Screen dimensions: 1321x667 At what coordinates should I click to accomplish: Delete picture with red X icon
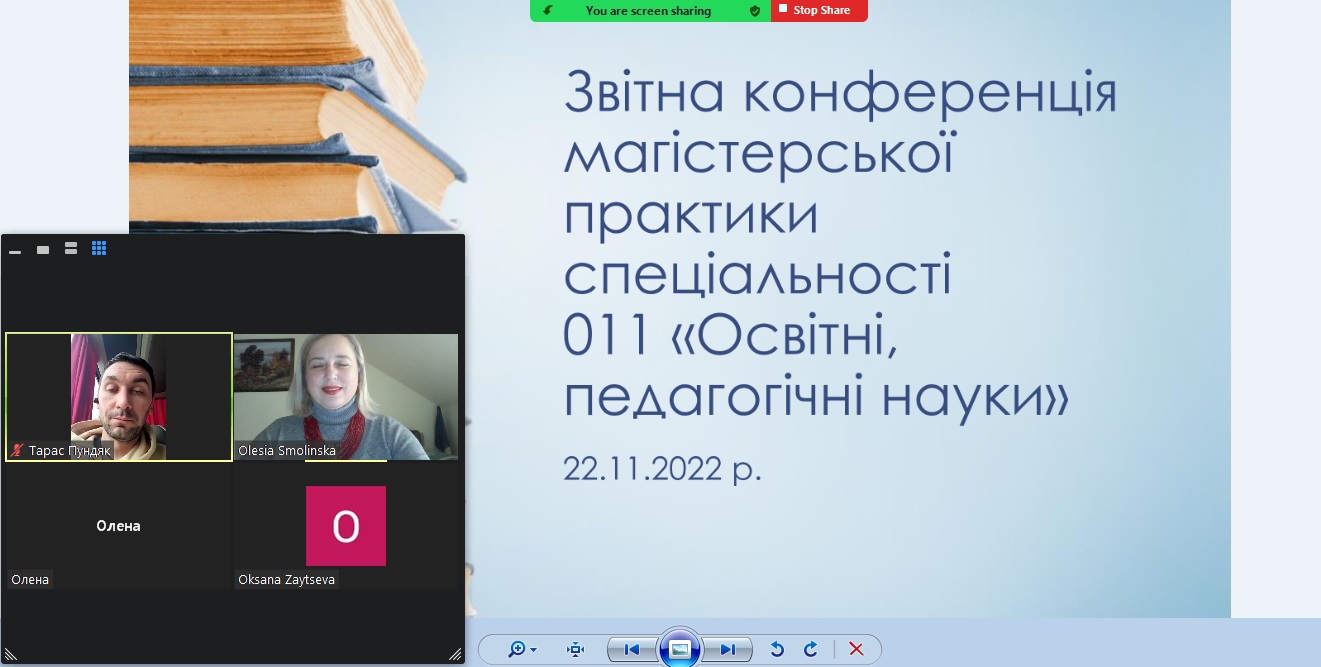coord(856,649)
